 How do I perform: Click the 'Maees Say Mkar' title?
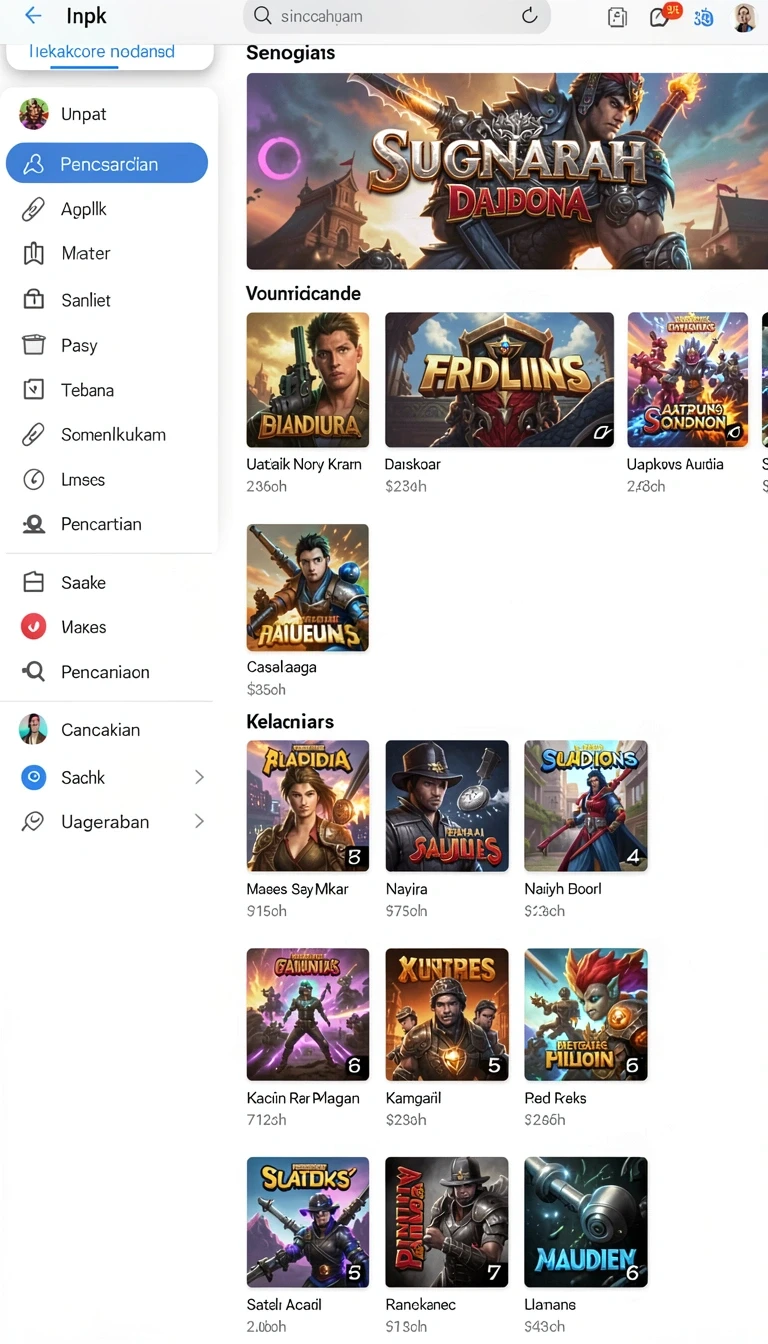click(x=298, y=889)
